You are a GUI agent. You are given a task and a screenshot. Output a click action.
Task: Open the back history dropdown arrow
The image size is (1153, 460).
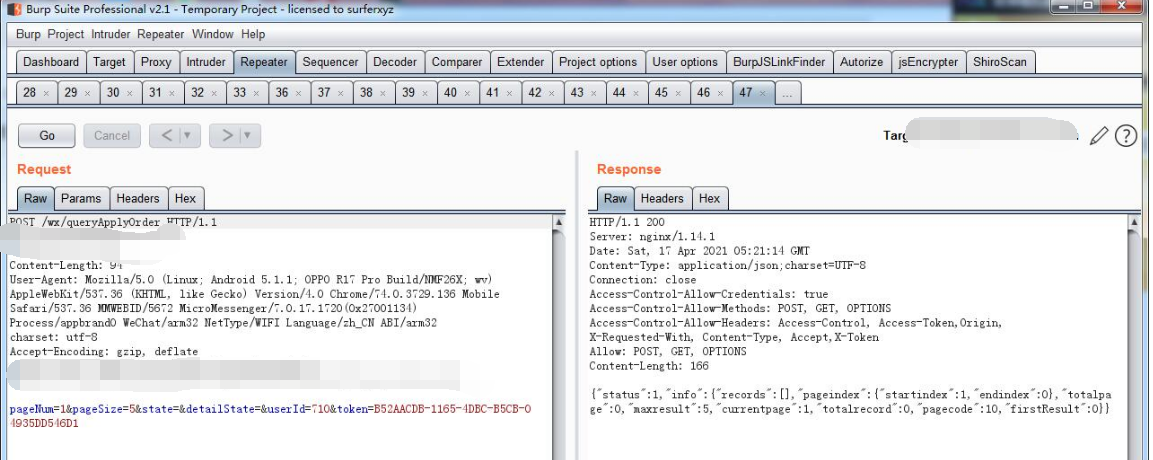tap(188, 135)
